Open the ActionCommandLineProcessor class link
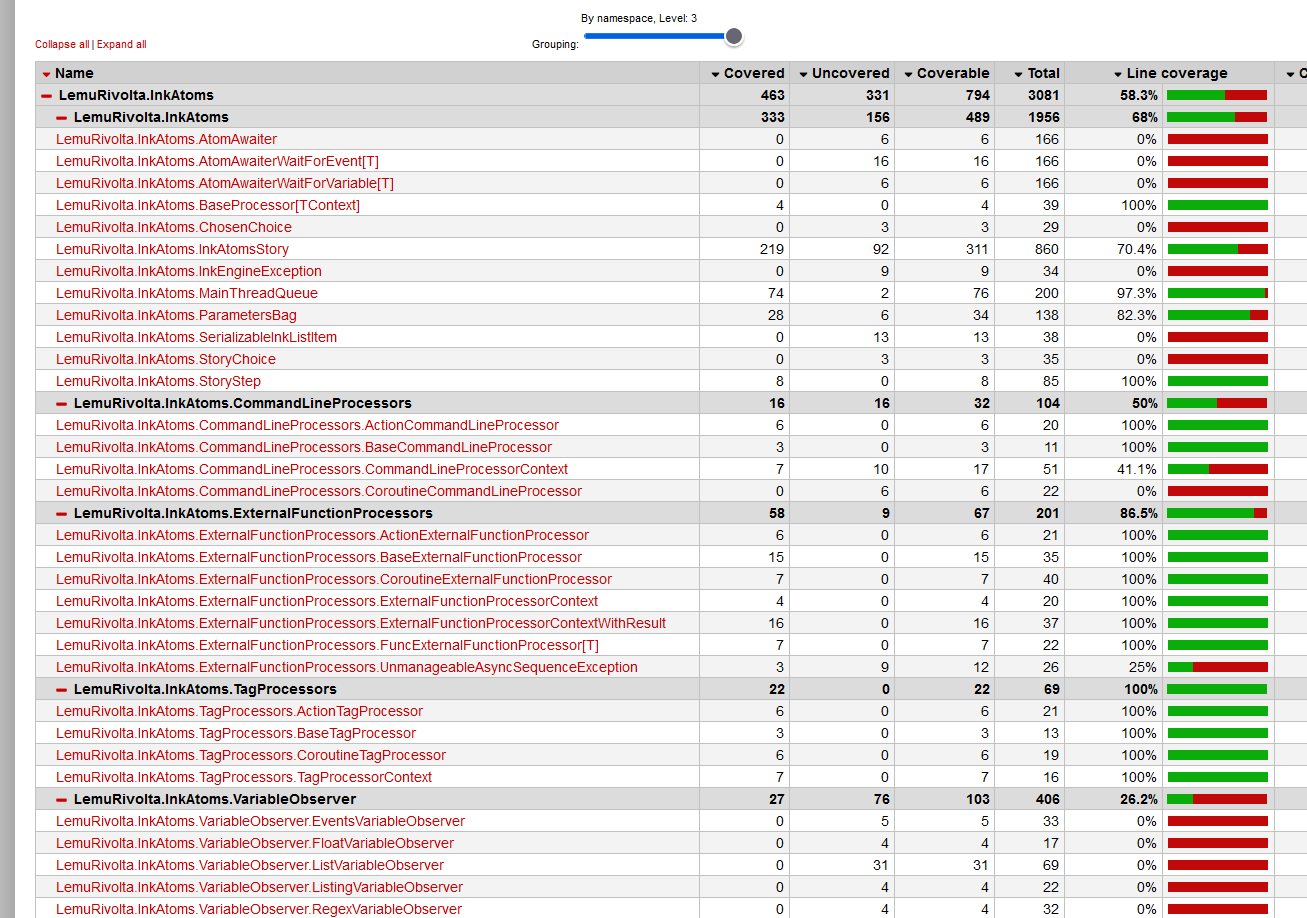Image resolution: width=1307 pixels, height=918 pixels. pyautogui.click(x=307, y=425)
